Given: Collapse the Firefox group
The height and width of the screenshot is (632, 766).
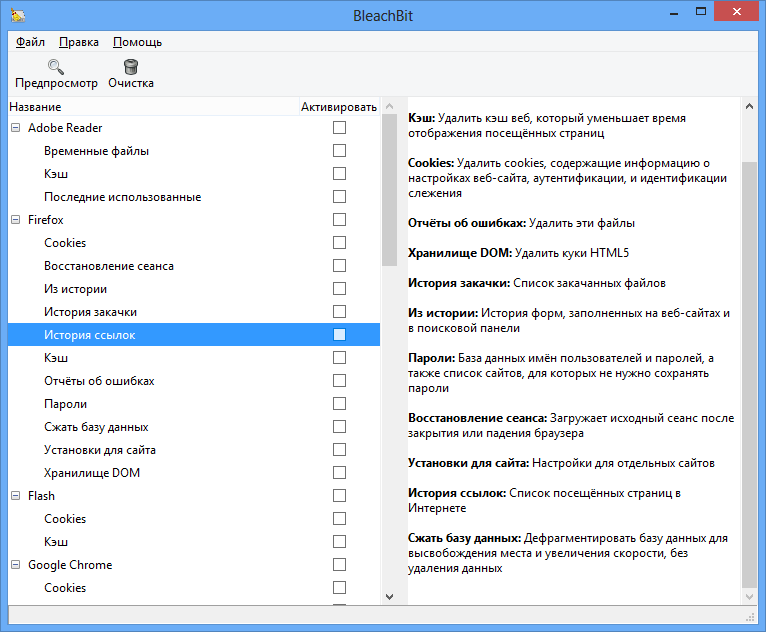Looking at the screenshot, I should pos(16,220).
